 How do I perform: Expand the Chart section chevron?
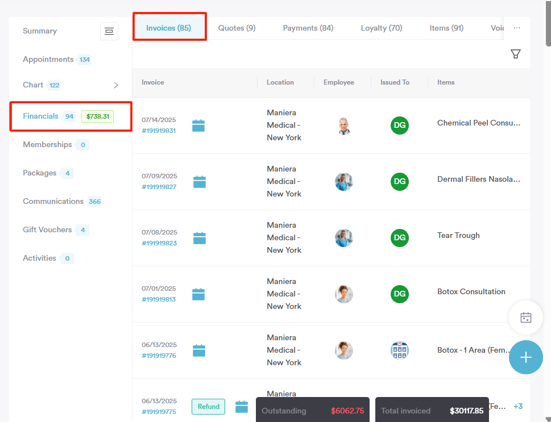pos(116,85)
